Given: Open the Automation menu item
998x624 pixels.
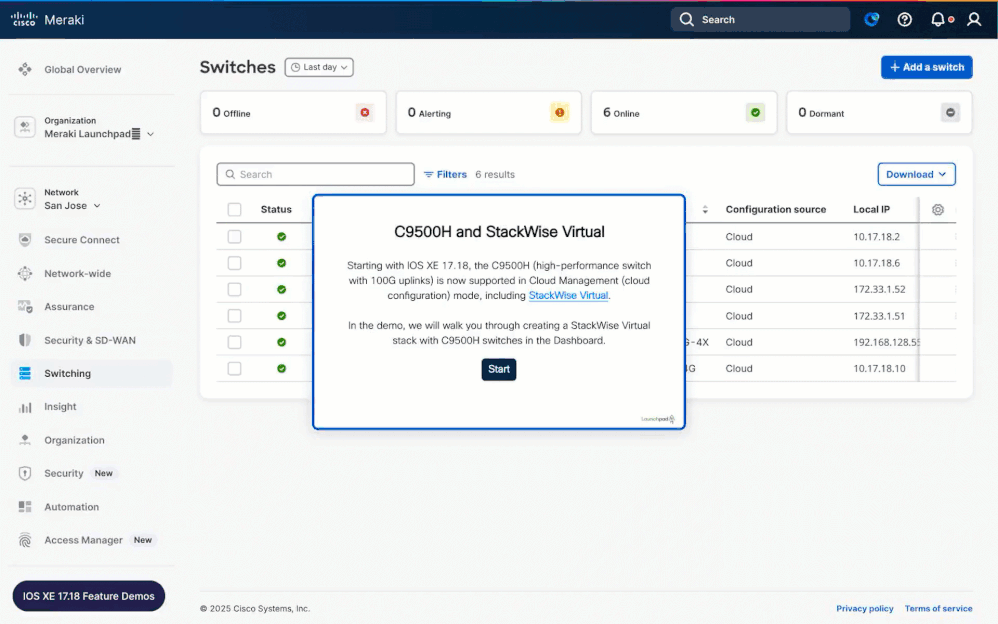Looking at the screenshot, I should click(71, 507).
